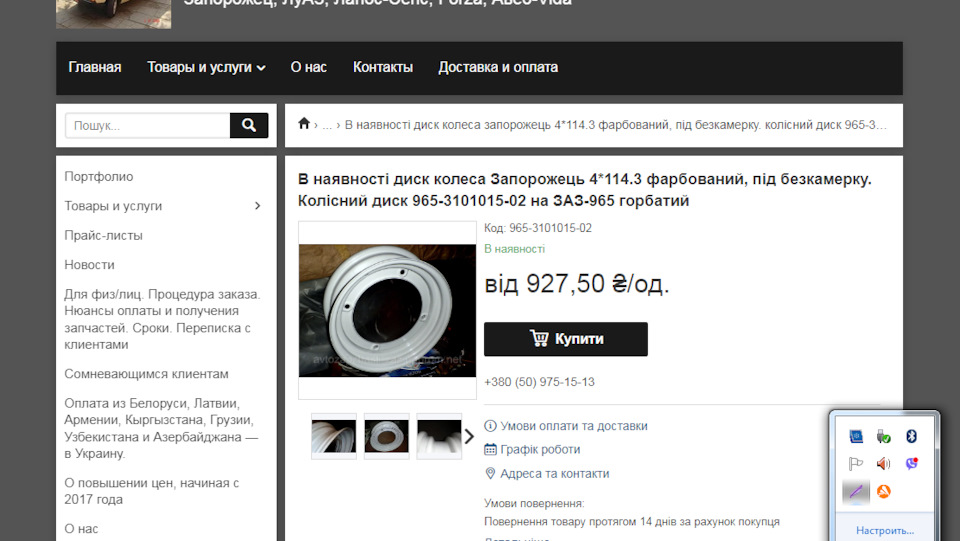
Task: Expand Товары и услуги in top navigation
Action: click(206, 67)
